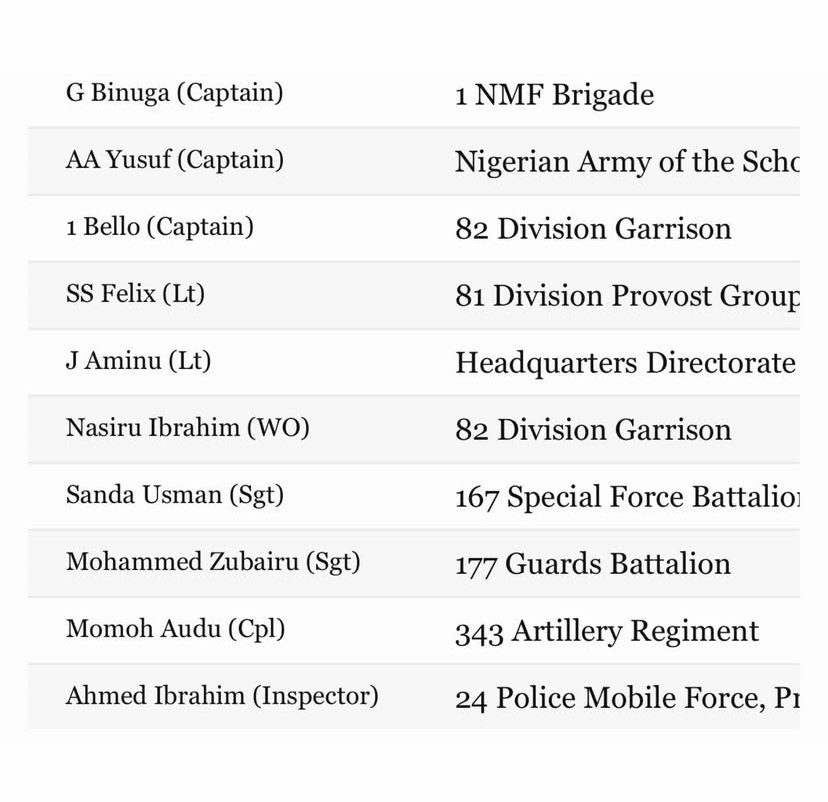The width and height of the screenshot is (828, 802).
Task: Click the 1 Bello (Captain) entry
Action: pos(160,227)
